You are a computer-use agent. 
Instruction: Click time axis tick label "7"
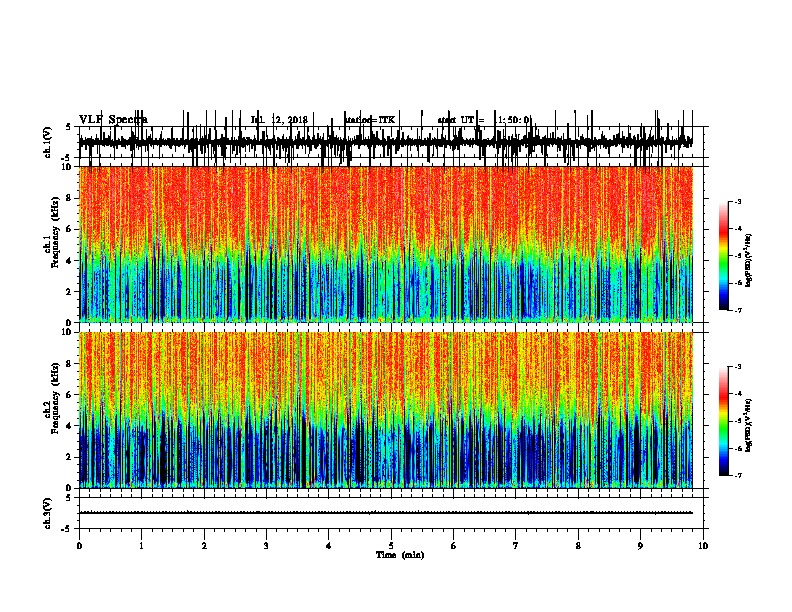516,545
